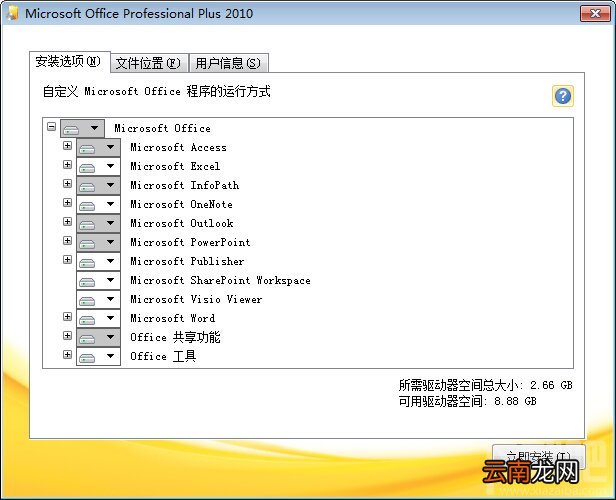Click the 可用驱动器空间 8.88 GB text
Image resolution: width=616 pixels, height=500 pixels.
(x=468, y=401)
